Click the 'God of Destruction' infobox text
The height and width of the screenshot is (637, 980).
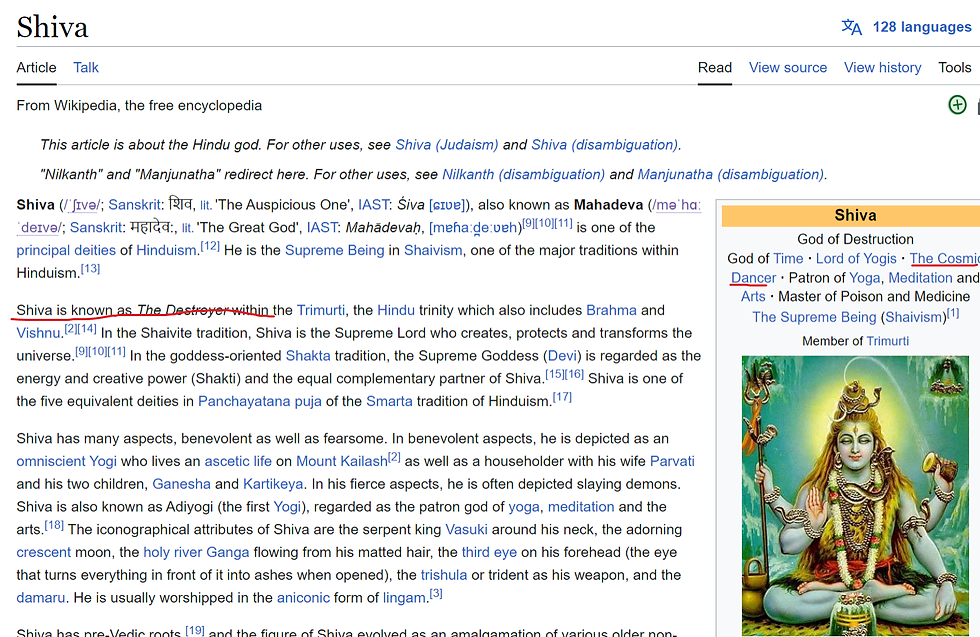[855, 239]
